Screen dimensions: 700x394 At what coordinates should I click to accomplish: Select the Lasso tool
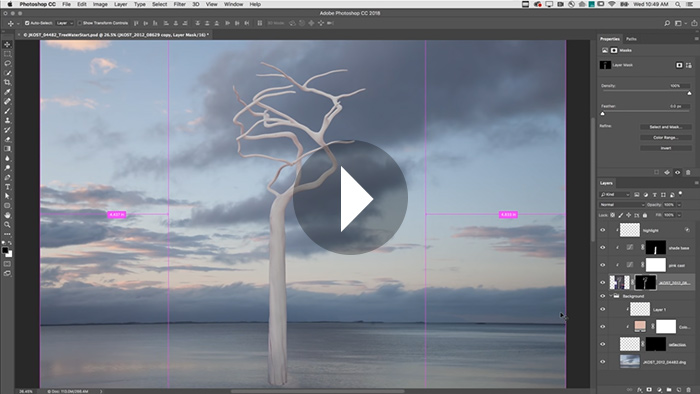(x=7, y=63)
